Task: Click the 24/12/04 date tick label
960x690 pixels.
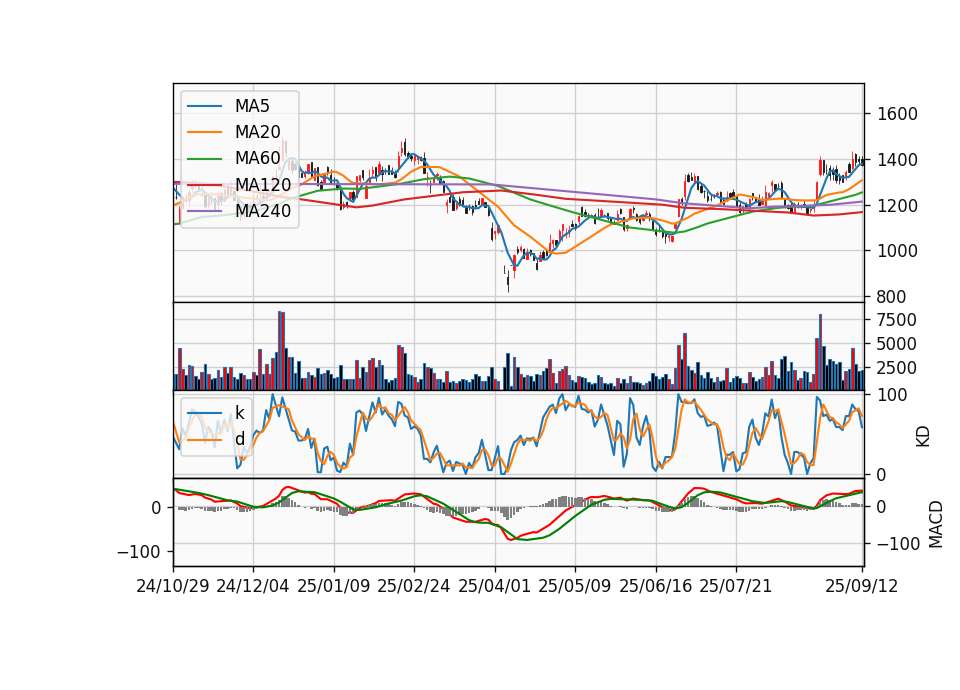Action: (x=253, y=586)
